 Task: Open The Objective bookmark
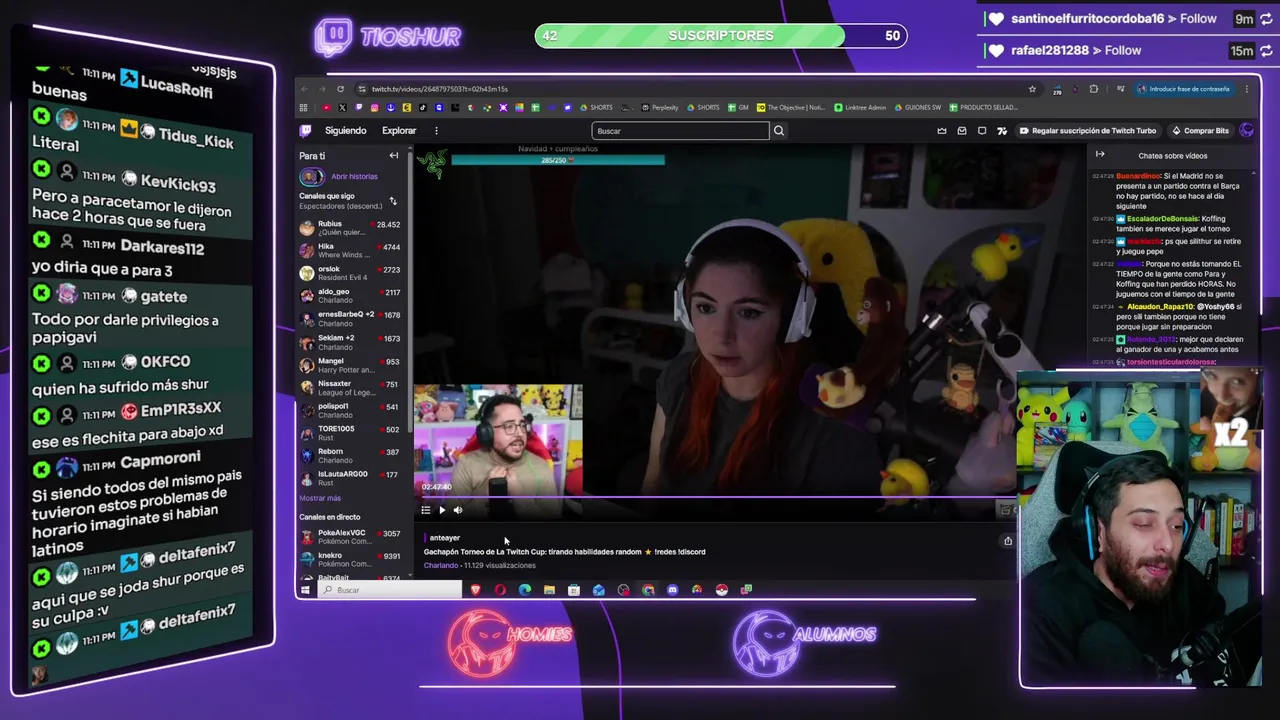pos(791,108)
